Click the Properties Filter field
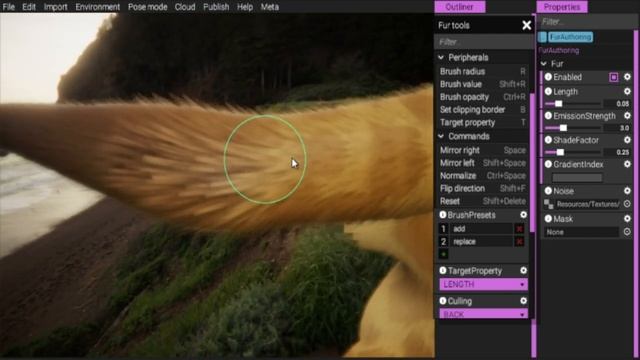This screenshot has height=360, width=640. pos(586,22)
